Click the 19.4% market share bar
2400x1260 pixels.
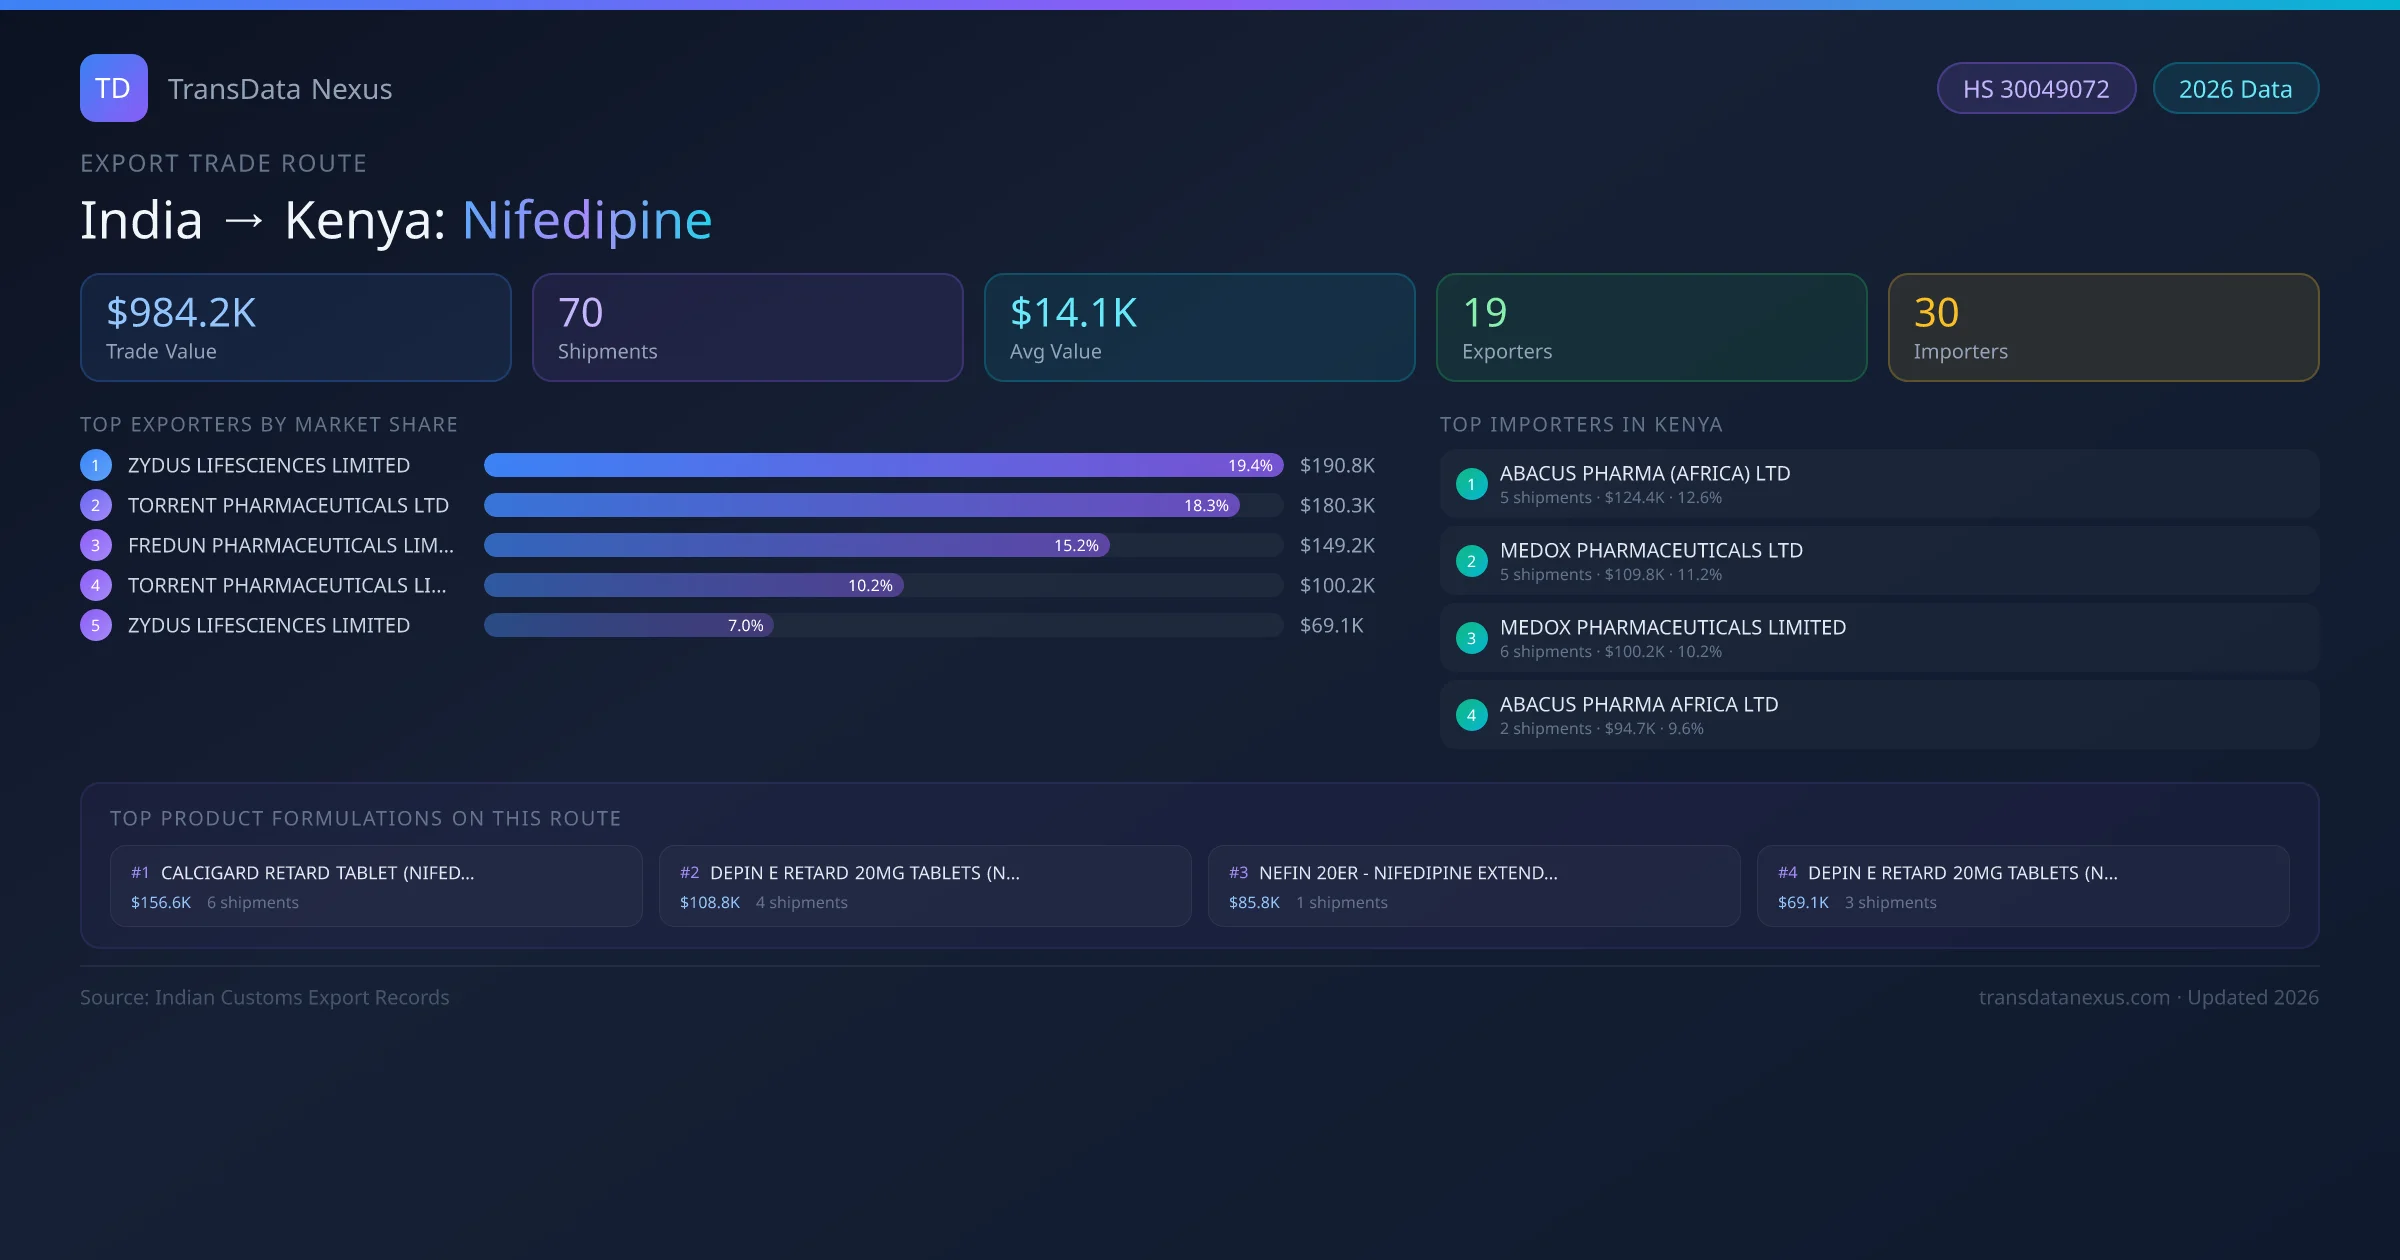click(882, 465)
